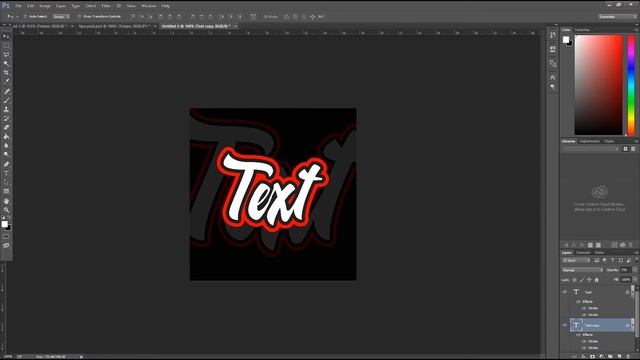Screen dimensions: 640x360
Task: Select the Quick Selection tool
Action: [x=6, y=63]
